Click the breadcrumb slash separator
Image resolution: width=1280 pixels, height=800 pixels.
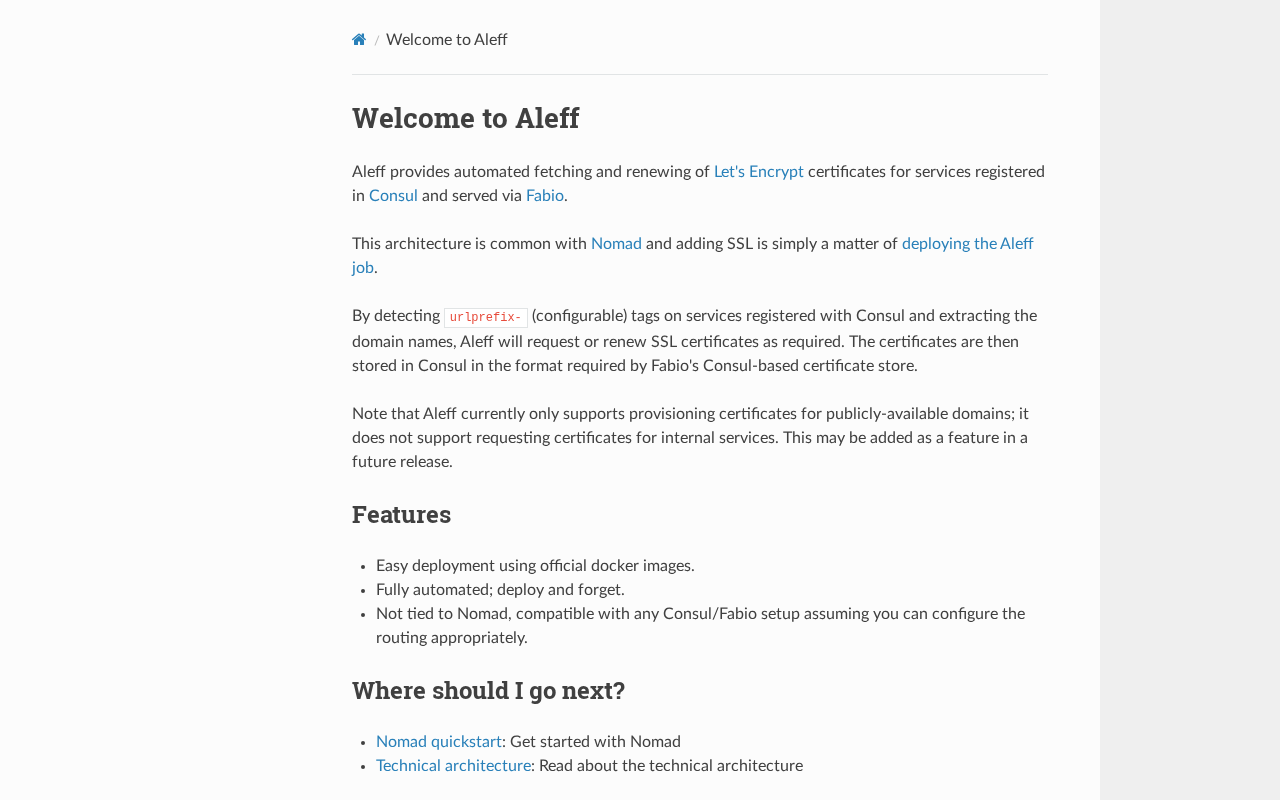coord(377,41)
